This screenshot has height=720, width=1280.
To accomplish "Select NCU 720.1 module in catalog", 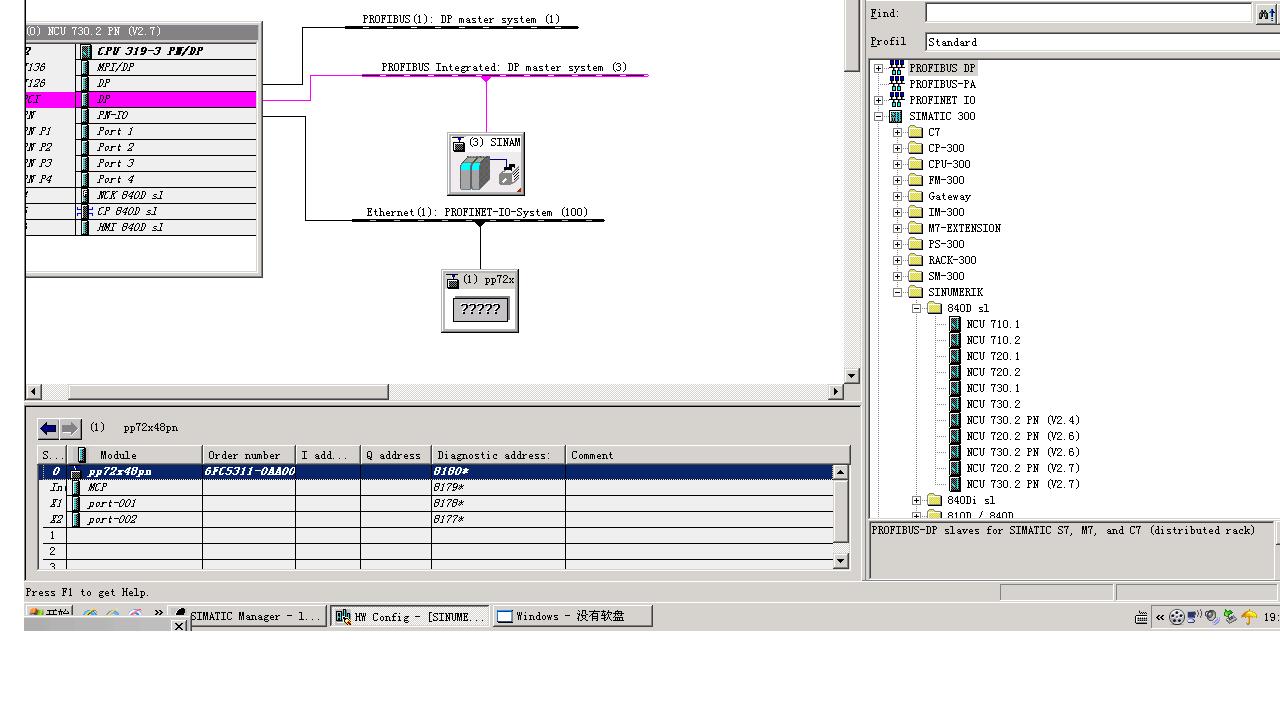I will pos(993,356).
